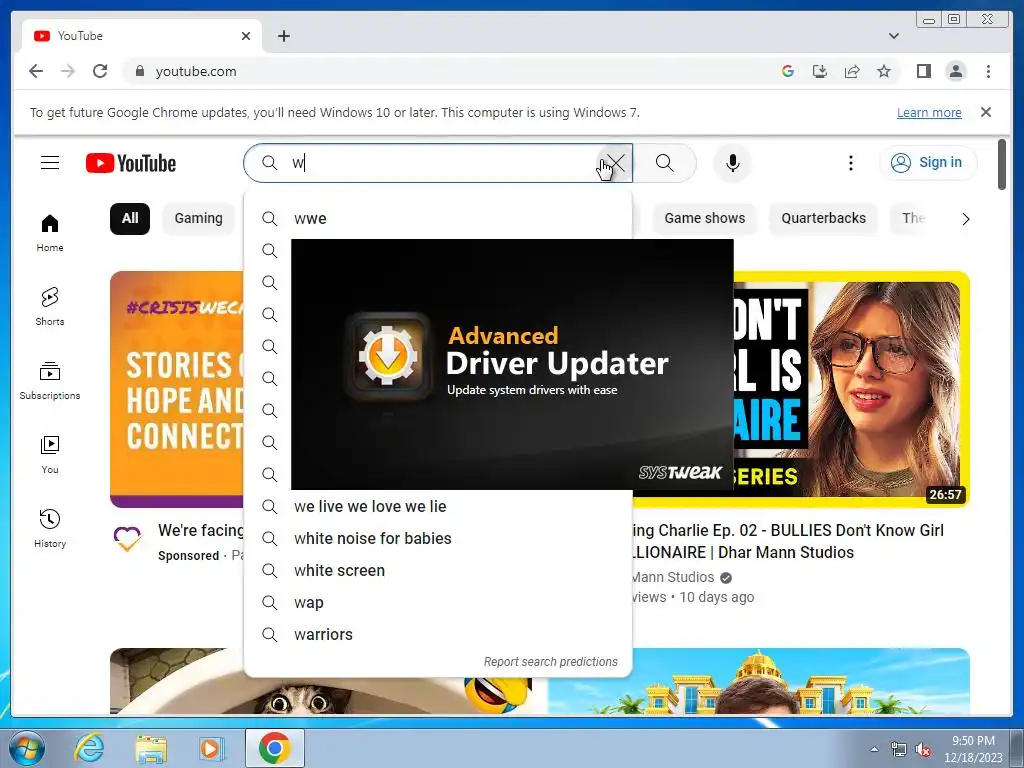Screen dimensions: 1024x768
Task: Select the Gaming filter chip
Action: tap(199, 218)
